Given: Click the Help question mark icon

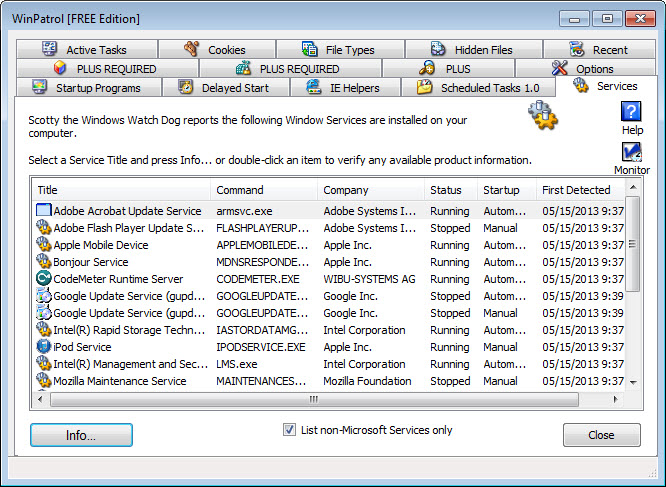Looking at the screenshot, I should [631, 111].
